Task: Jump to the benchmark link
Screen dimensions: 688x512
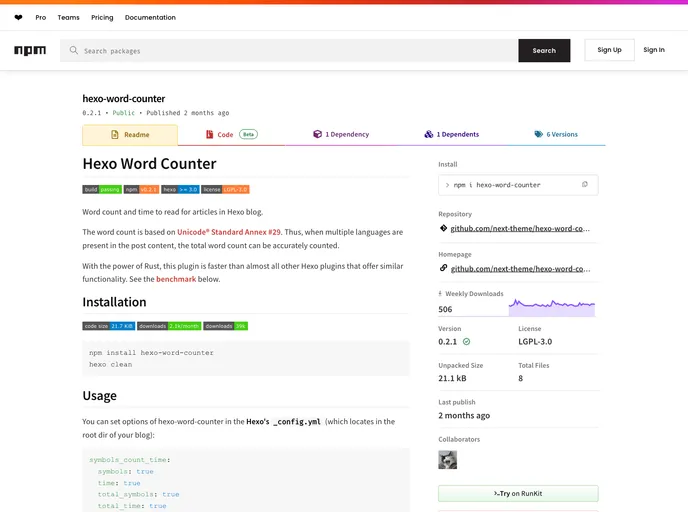Action: point(176,279)
